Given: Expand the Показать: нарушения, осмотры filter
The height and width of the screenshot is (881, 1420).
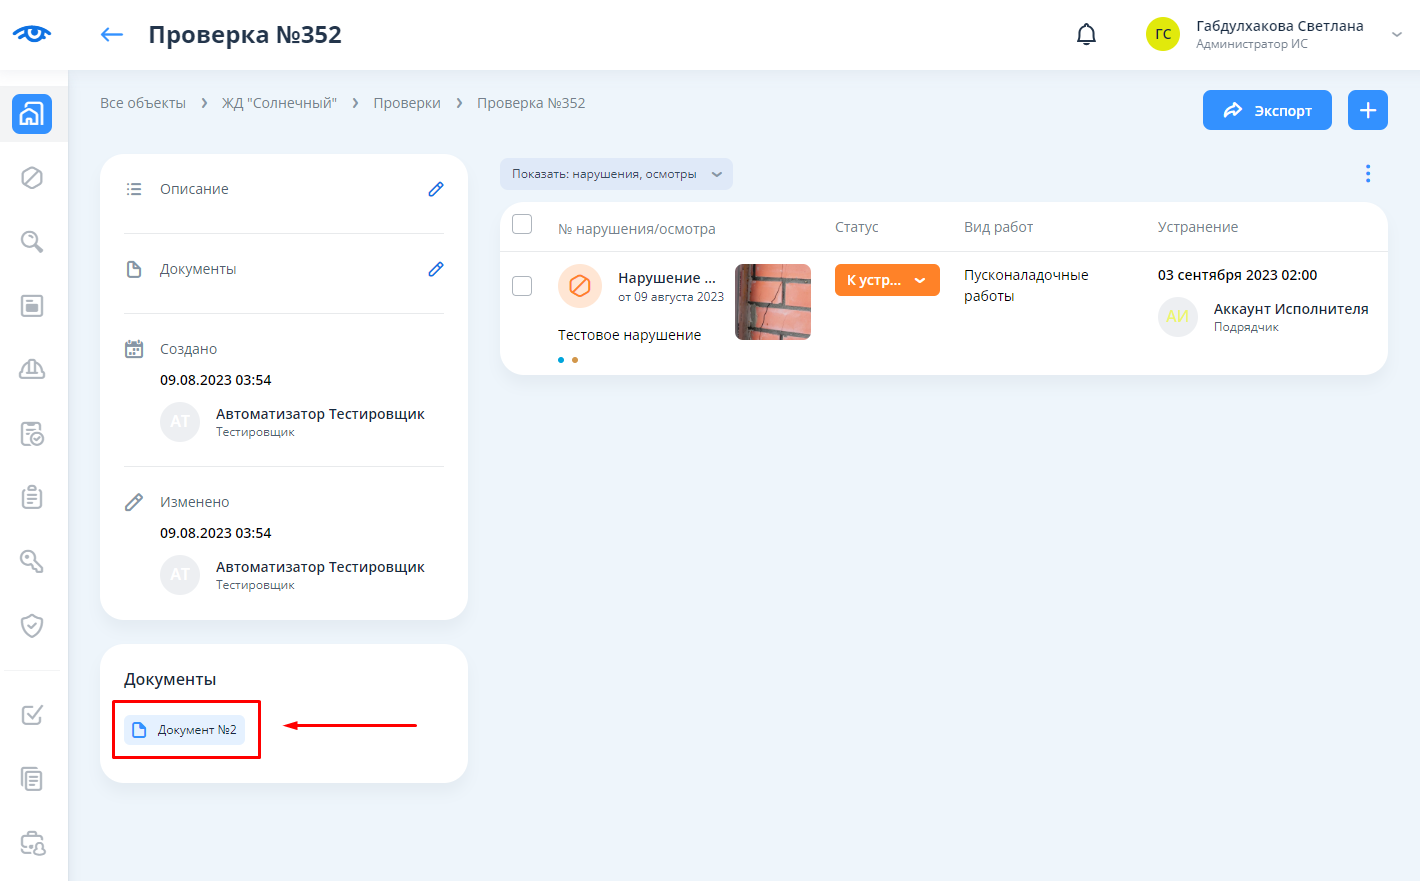Looking at the screenshot, I should coord(616,174).
